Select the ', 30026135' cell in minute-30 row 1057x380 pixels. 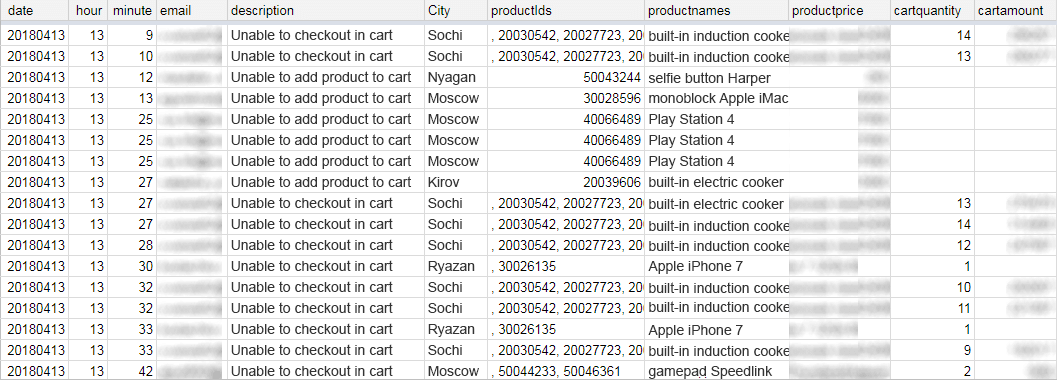tap(565, 266)
